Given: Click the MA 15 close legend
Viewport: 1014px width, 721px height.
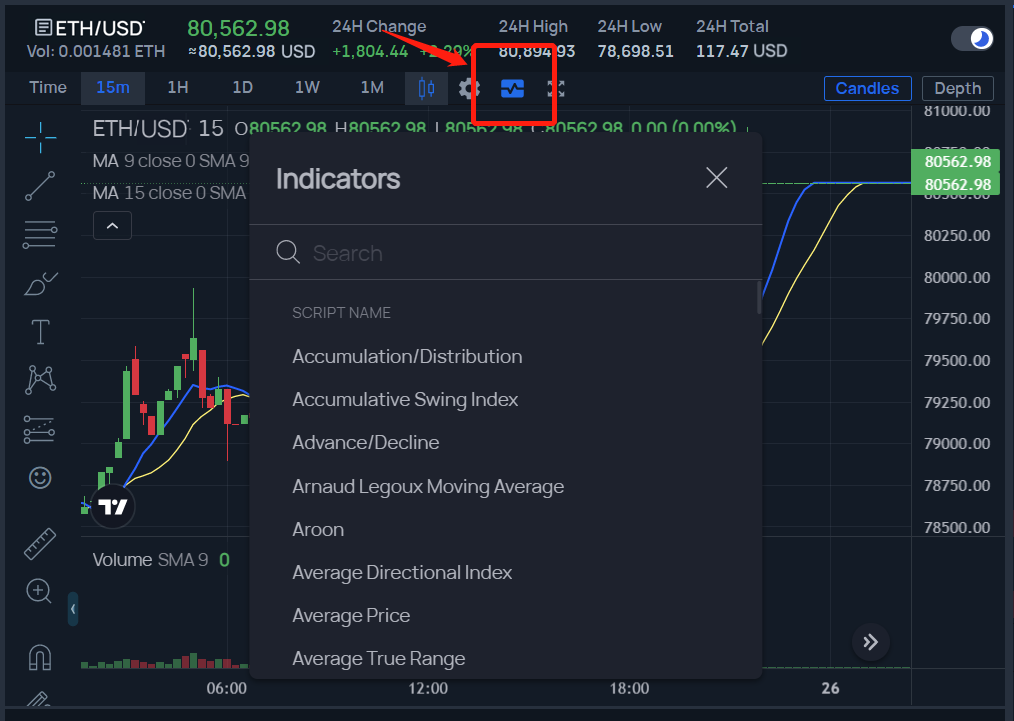Looking at the screenshot, I should pos(169,193).
